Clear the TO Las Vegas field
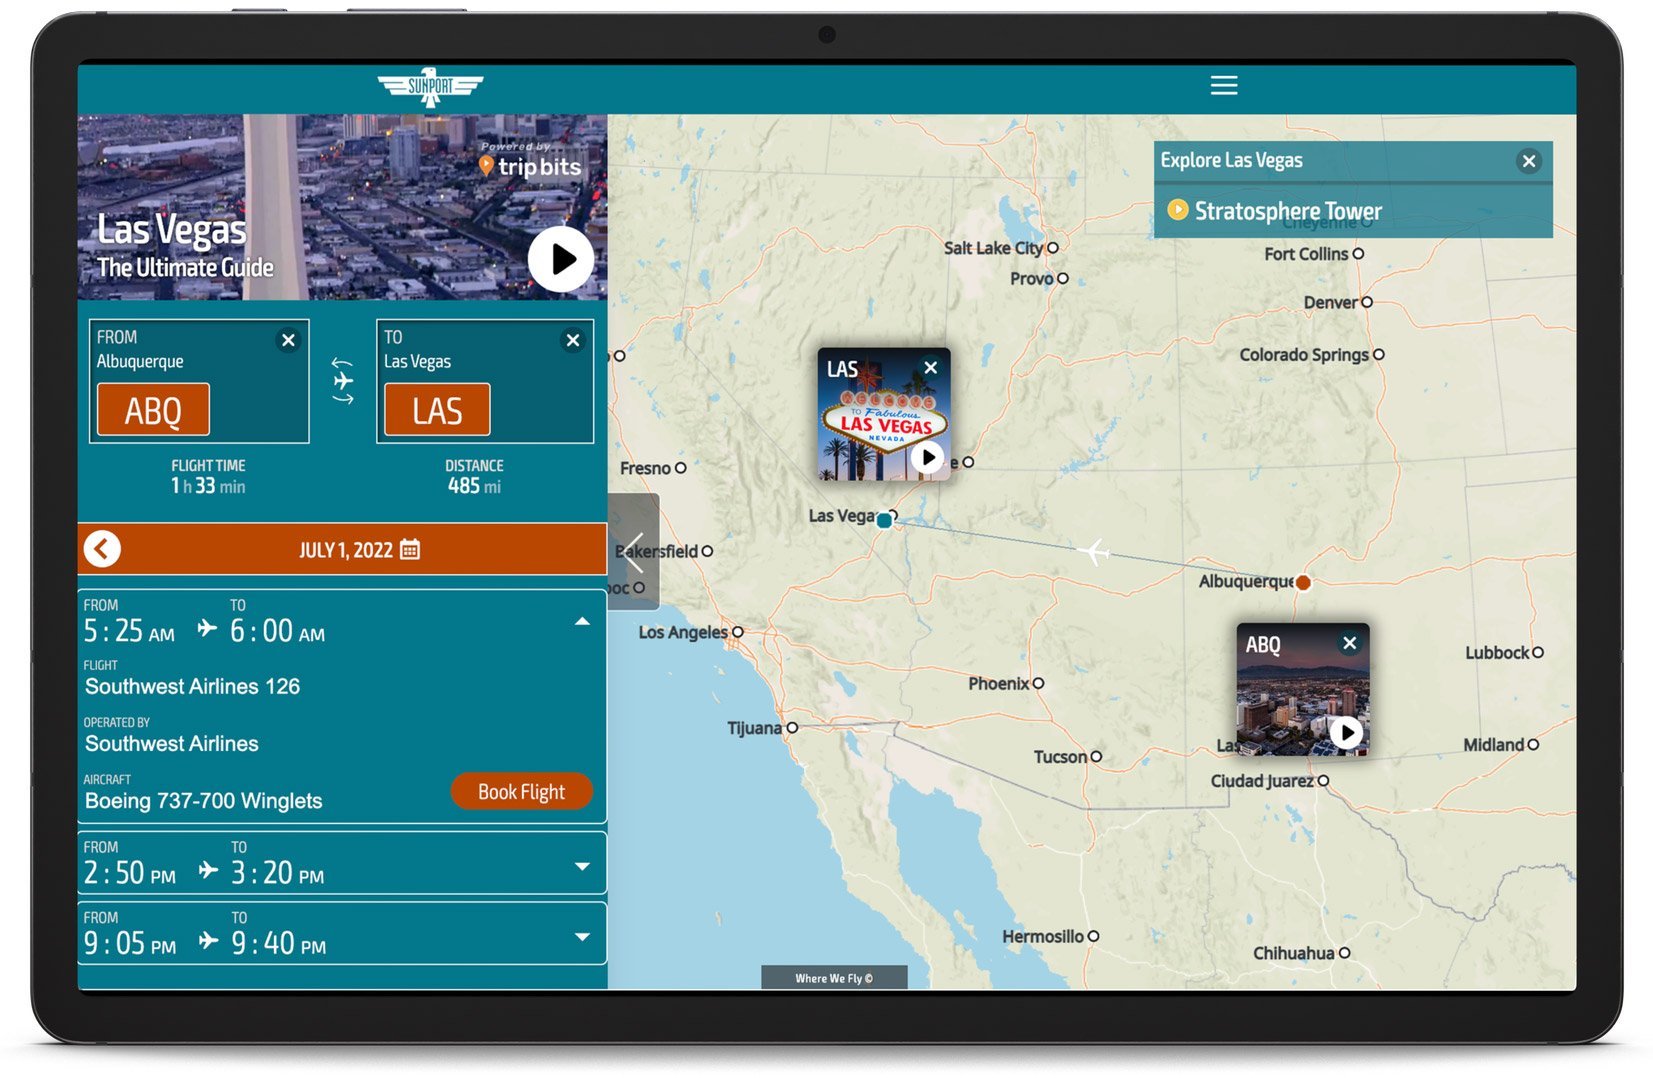 (x=573, y=340)
